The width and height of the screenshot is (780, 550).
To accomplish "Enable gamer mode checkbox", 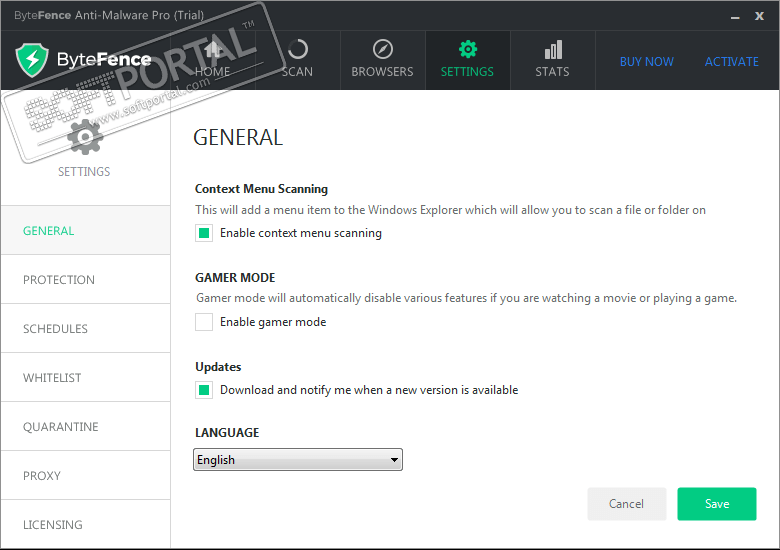I will click(204, 322).
